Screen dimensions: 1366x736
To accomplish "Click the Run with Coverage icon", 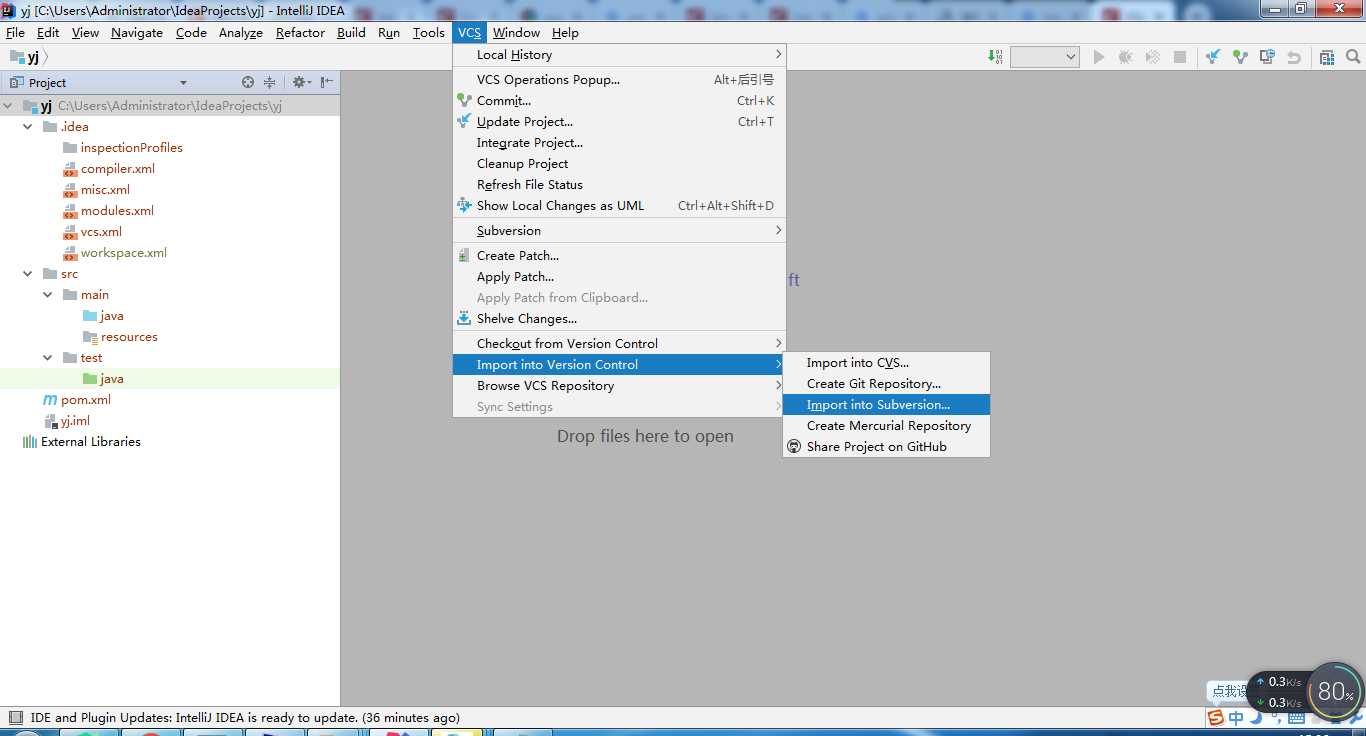I will coord(1153,57).
